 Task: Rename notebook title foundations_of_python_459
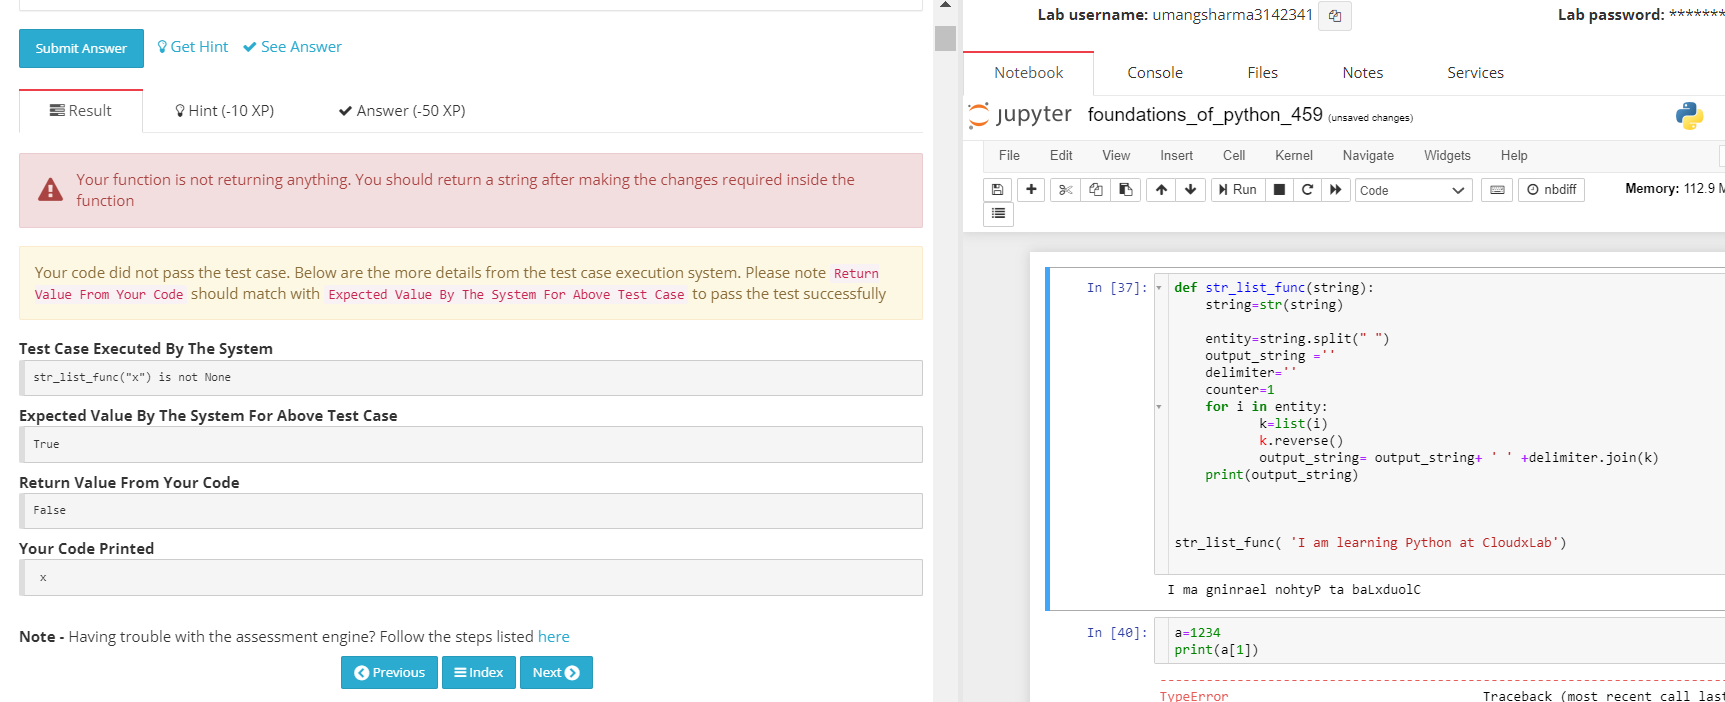pyautogui.click(x=1205, y=115)
